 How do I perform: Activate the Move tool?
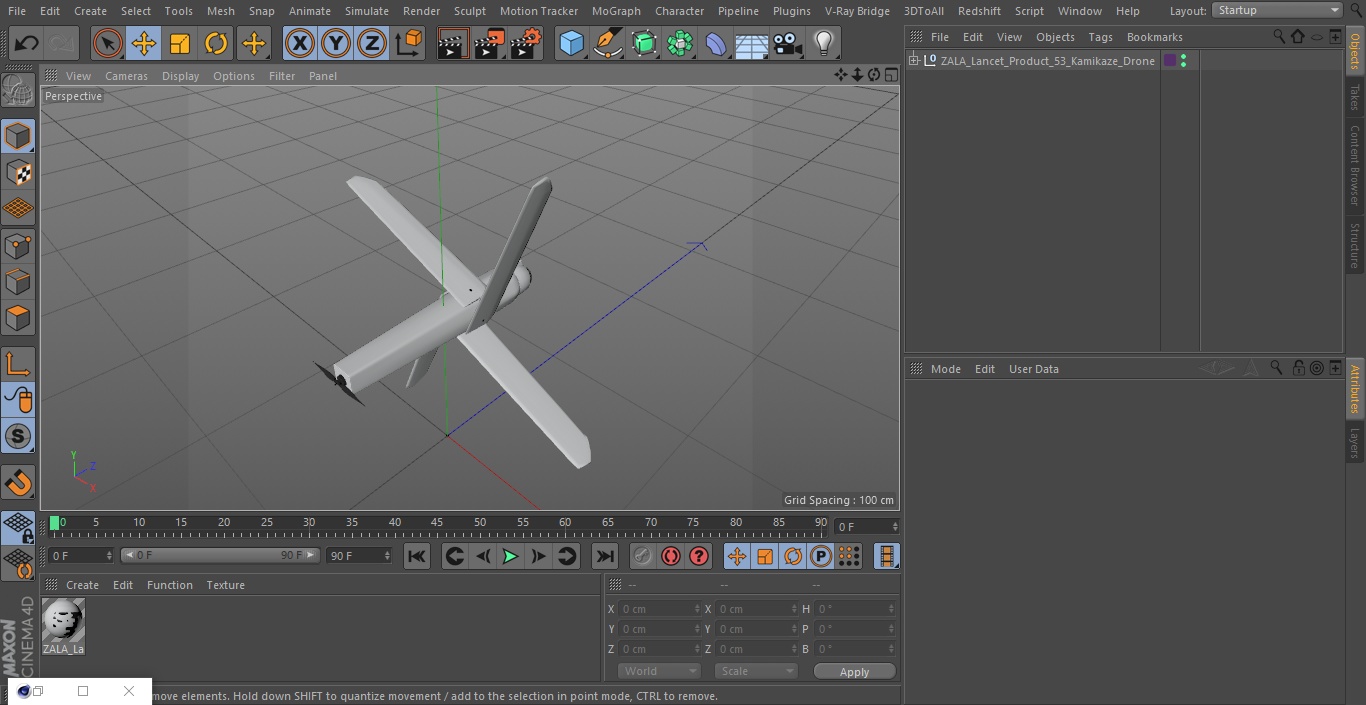click(144, 43)
